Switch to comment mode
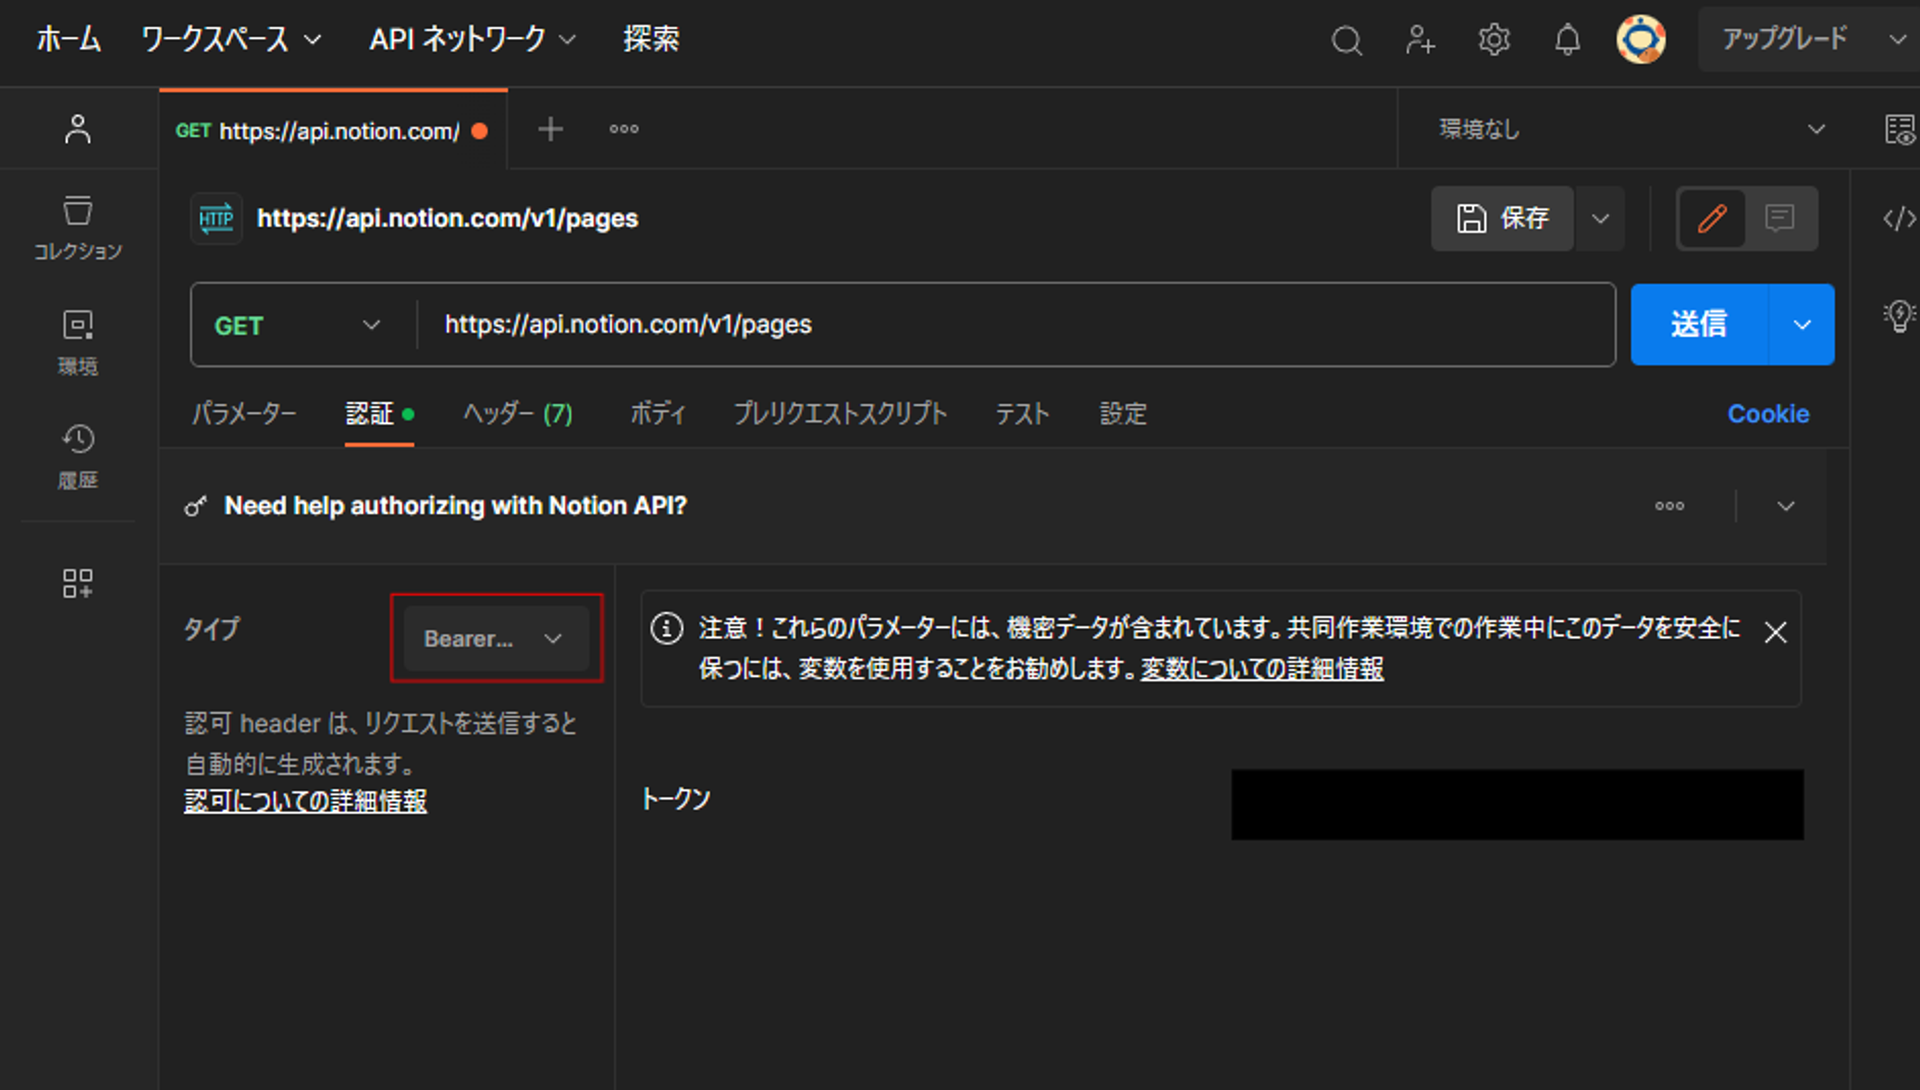 tap(1780, 218)
